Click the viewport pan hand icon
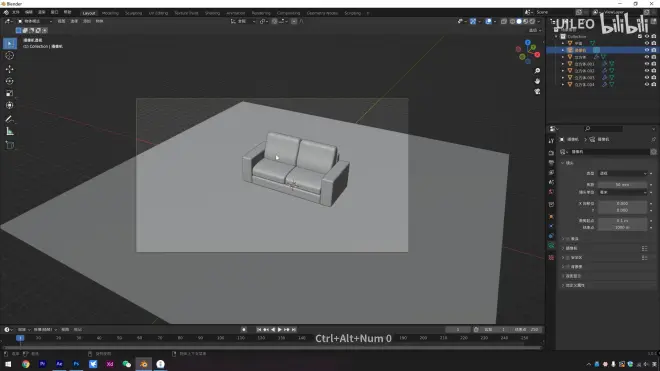The image size is (660, 371). click(x=537, y=81)
